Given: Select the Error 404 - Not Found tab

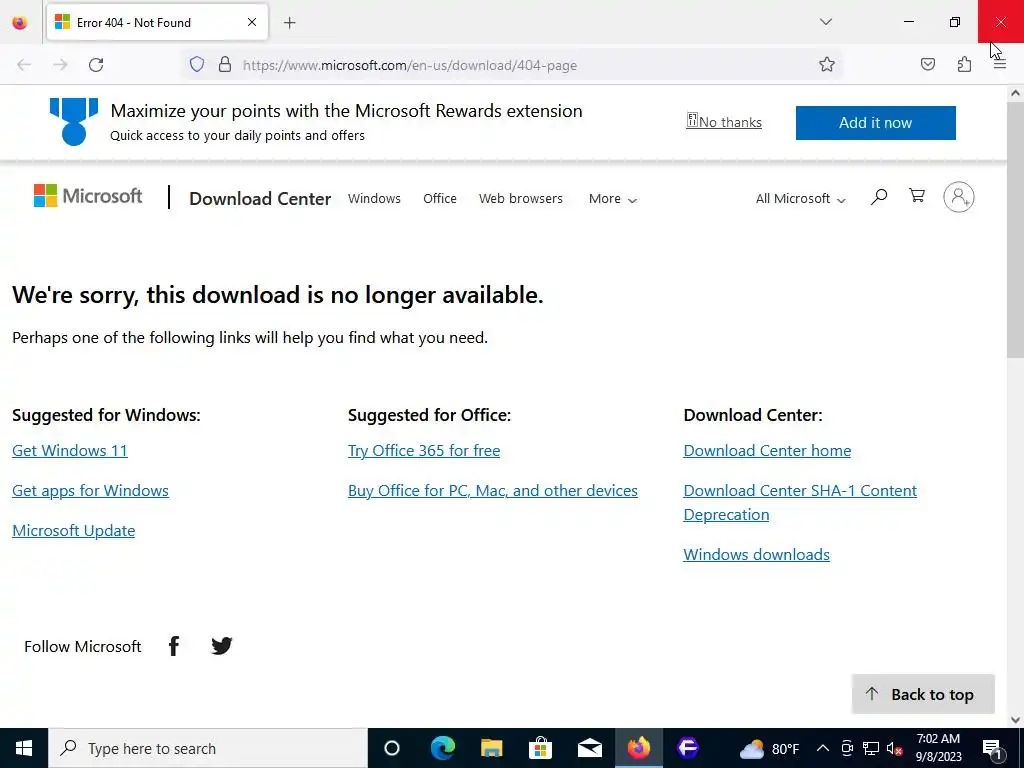Looking at the screenshot, I should (x=157, y=22).
